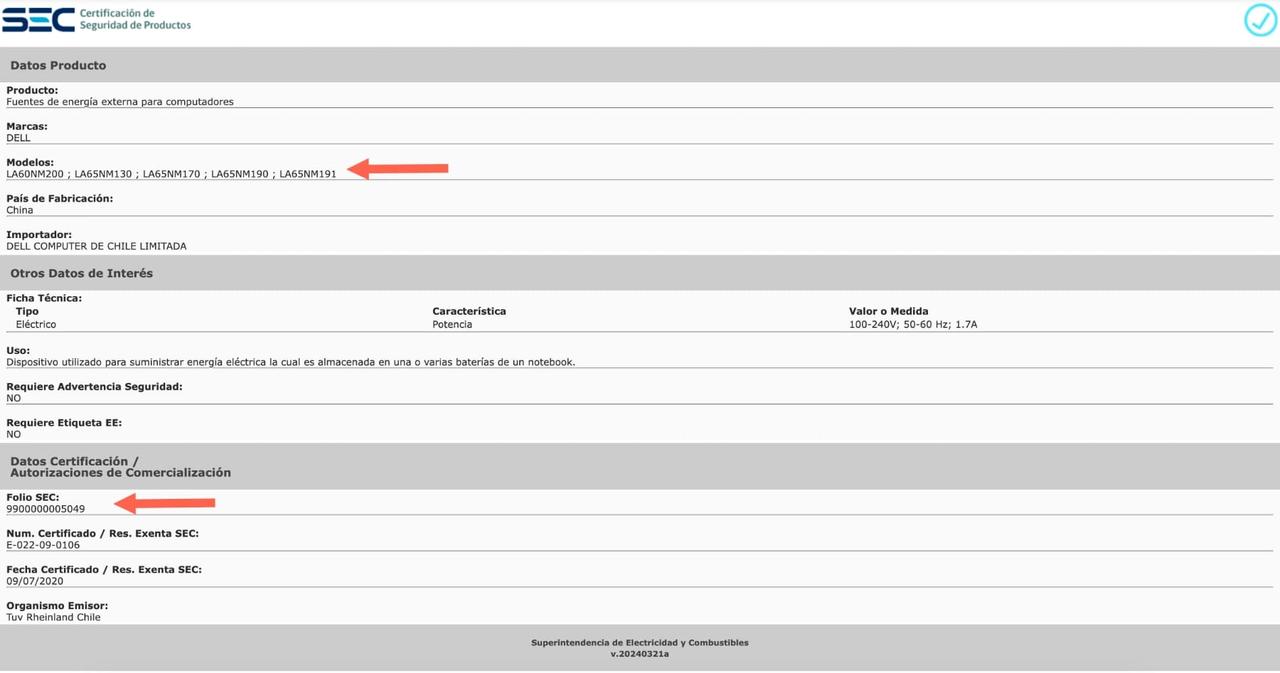The image size is (1280, 673).
Task: Click 'Certificación de Seguridad de Productos' header text
Action: (x=135, y=19)
